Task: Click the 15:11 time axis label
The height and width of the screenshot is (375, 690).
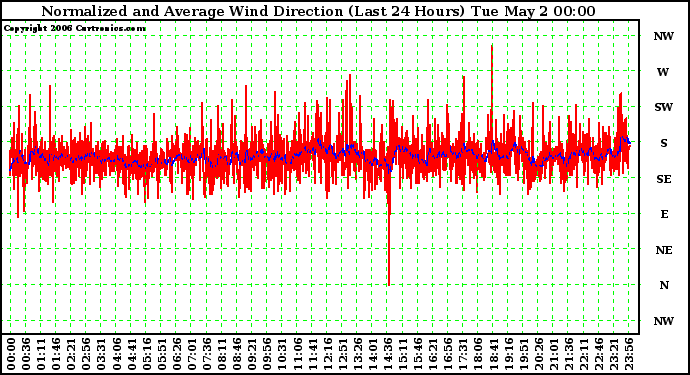Action: click(x=403, y=354)
